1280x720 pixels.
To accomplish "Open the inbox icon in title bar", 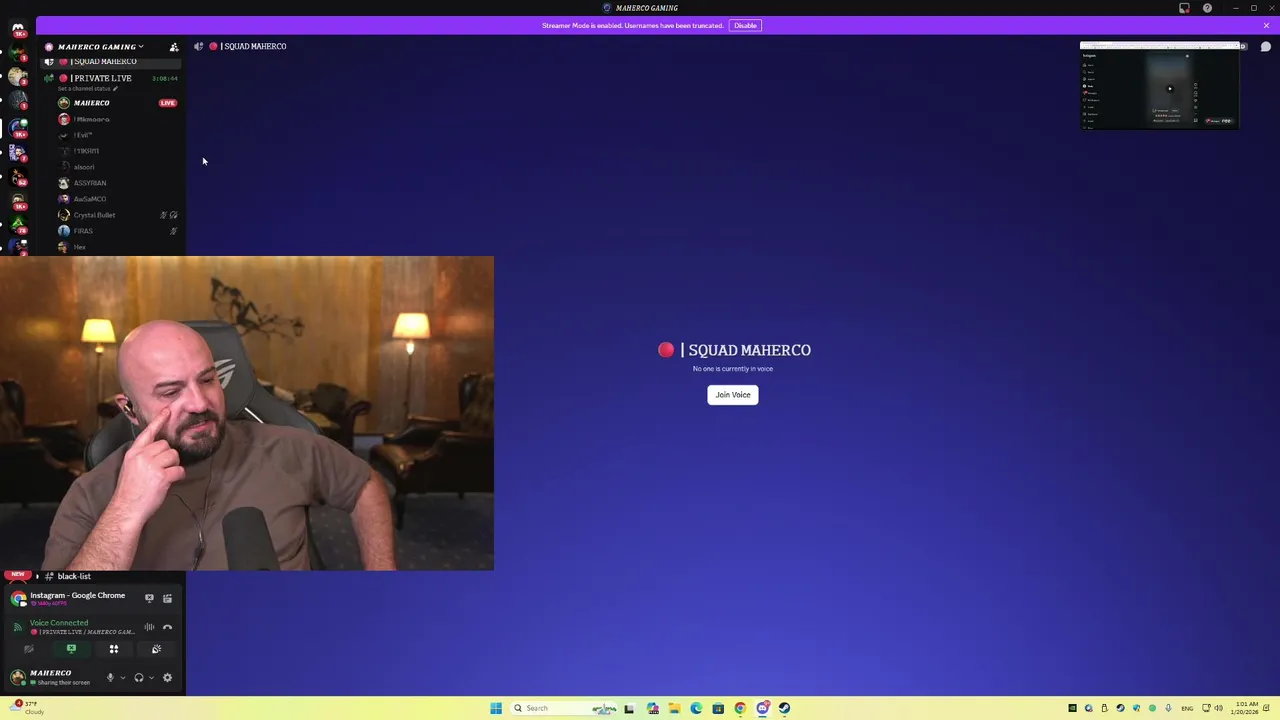I will click(1184, 8).
